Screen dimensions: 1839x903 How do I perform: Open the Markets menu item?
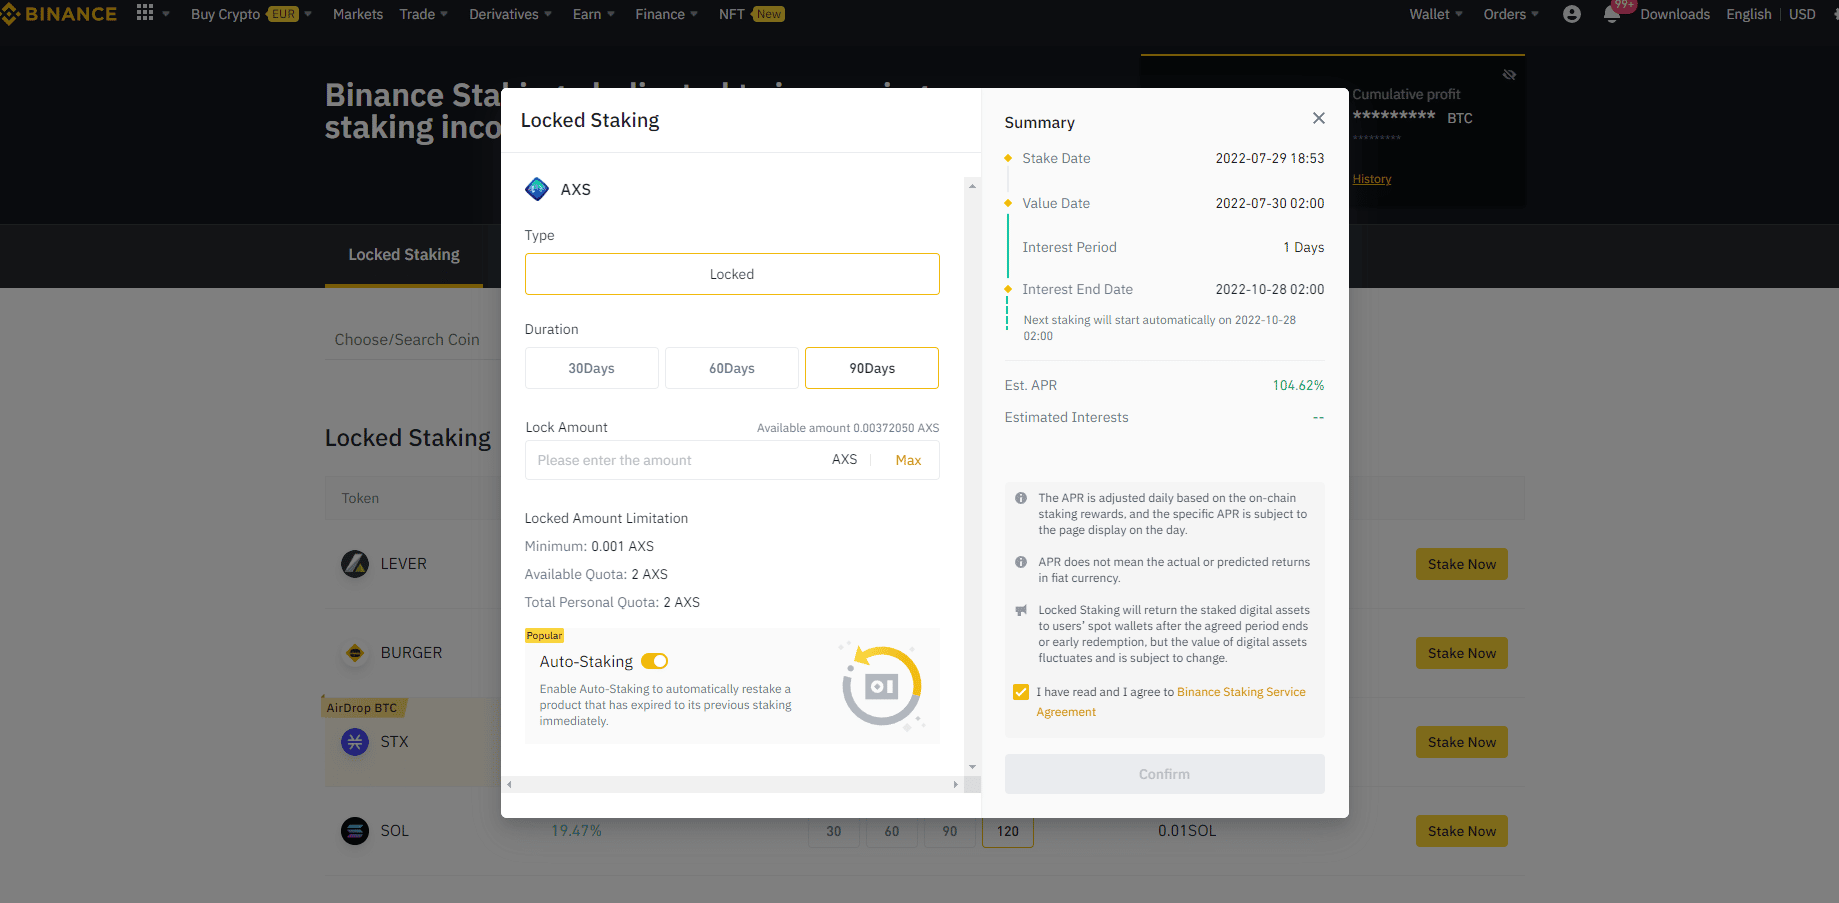click(358, 14)
